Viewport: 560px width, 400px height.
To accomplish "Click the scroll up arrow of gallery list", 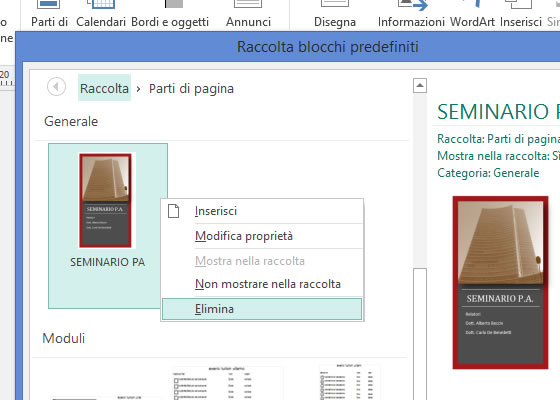I will 420,86.
